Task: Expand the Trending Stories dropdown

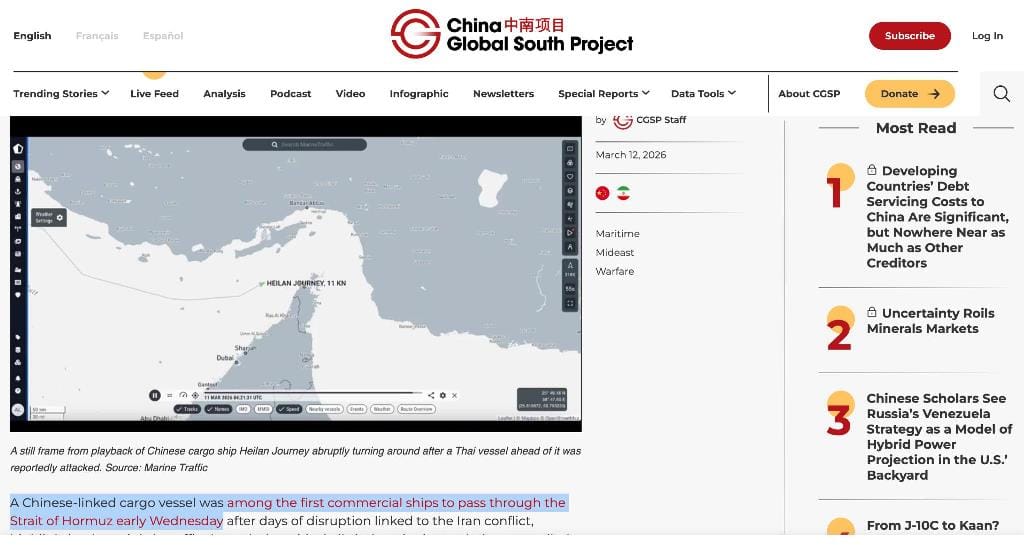Action: pyautogui.click(x=61, y=94)
